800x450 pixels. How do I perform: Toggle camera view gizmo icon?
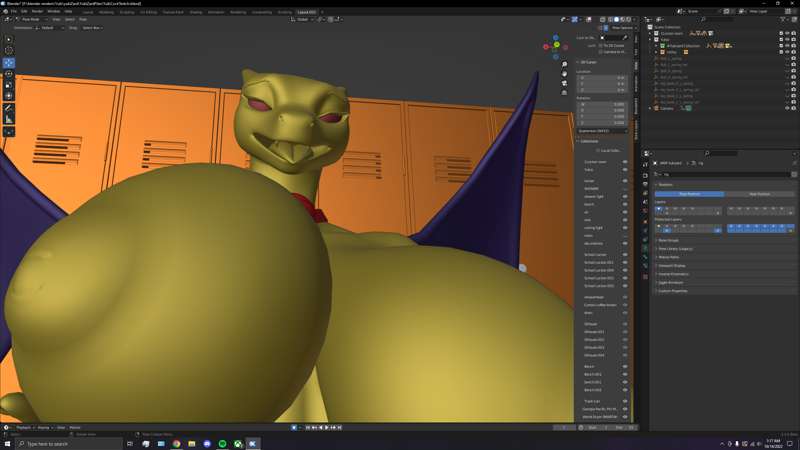coord(564,83)
